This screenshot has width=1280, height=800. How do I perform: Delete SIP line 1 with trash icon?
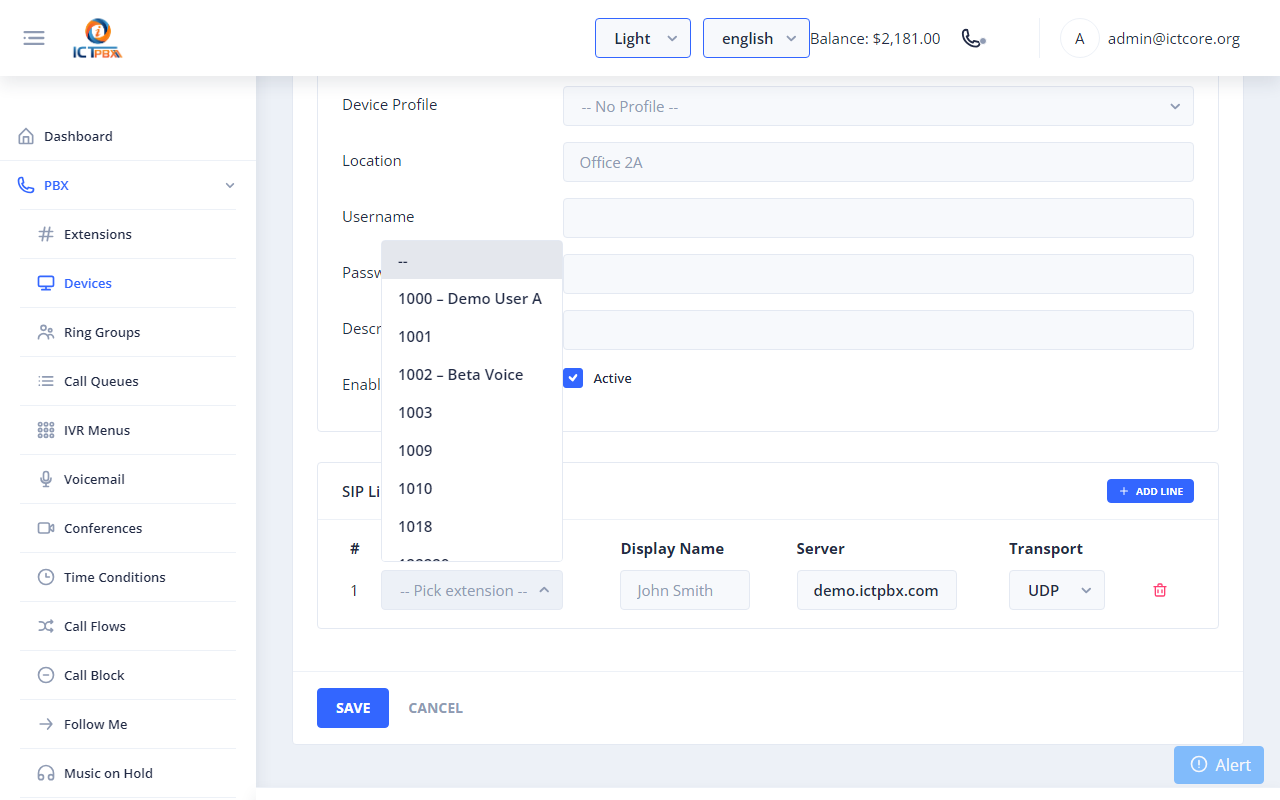(1160, 590)
